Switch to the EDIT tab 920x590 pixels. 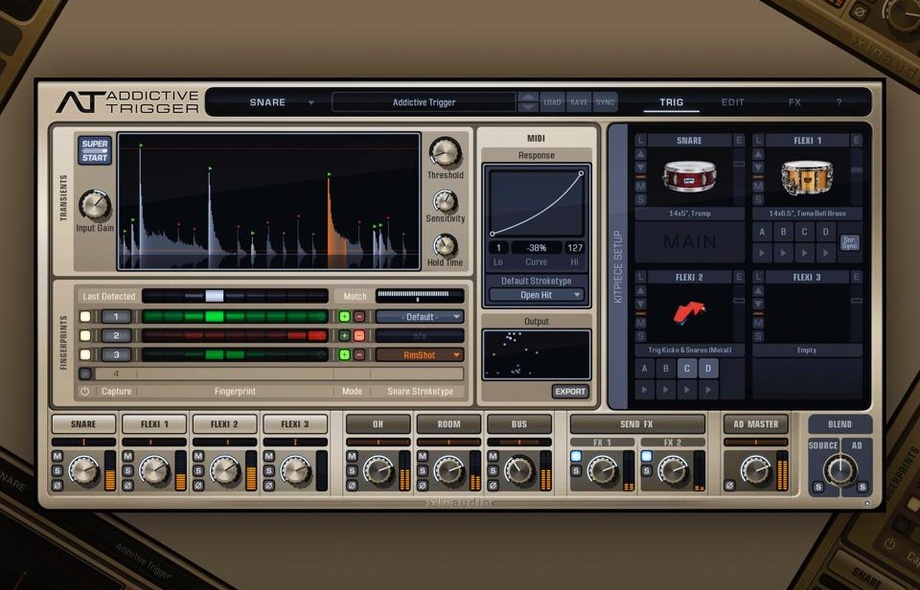pos(733,102)
